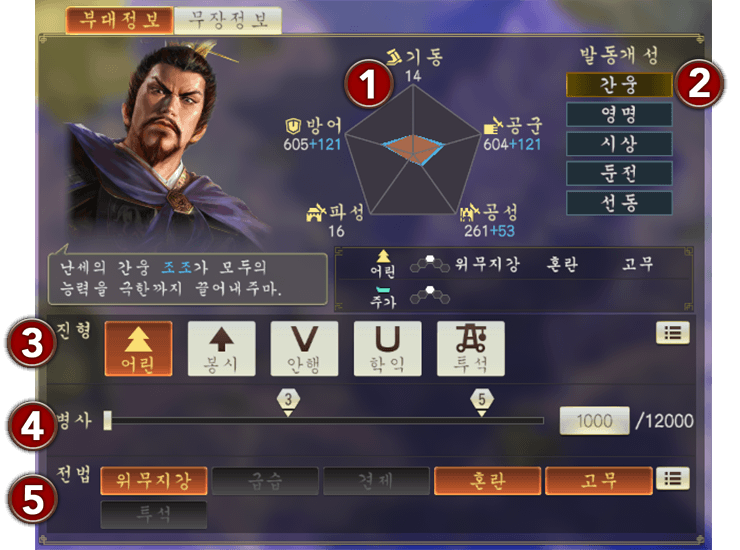This screenshot has width=740, height=550.
Task: Open the formation list icon
Action: pyautogui.click(x=673, y=333)
